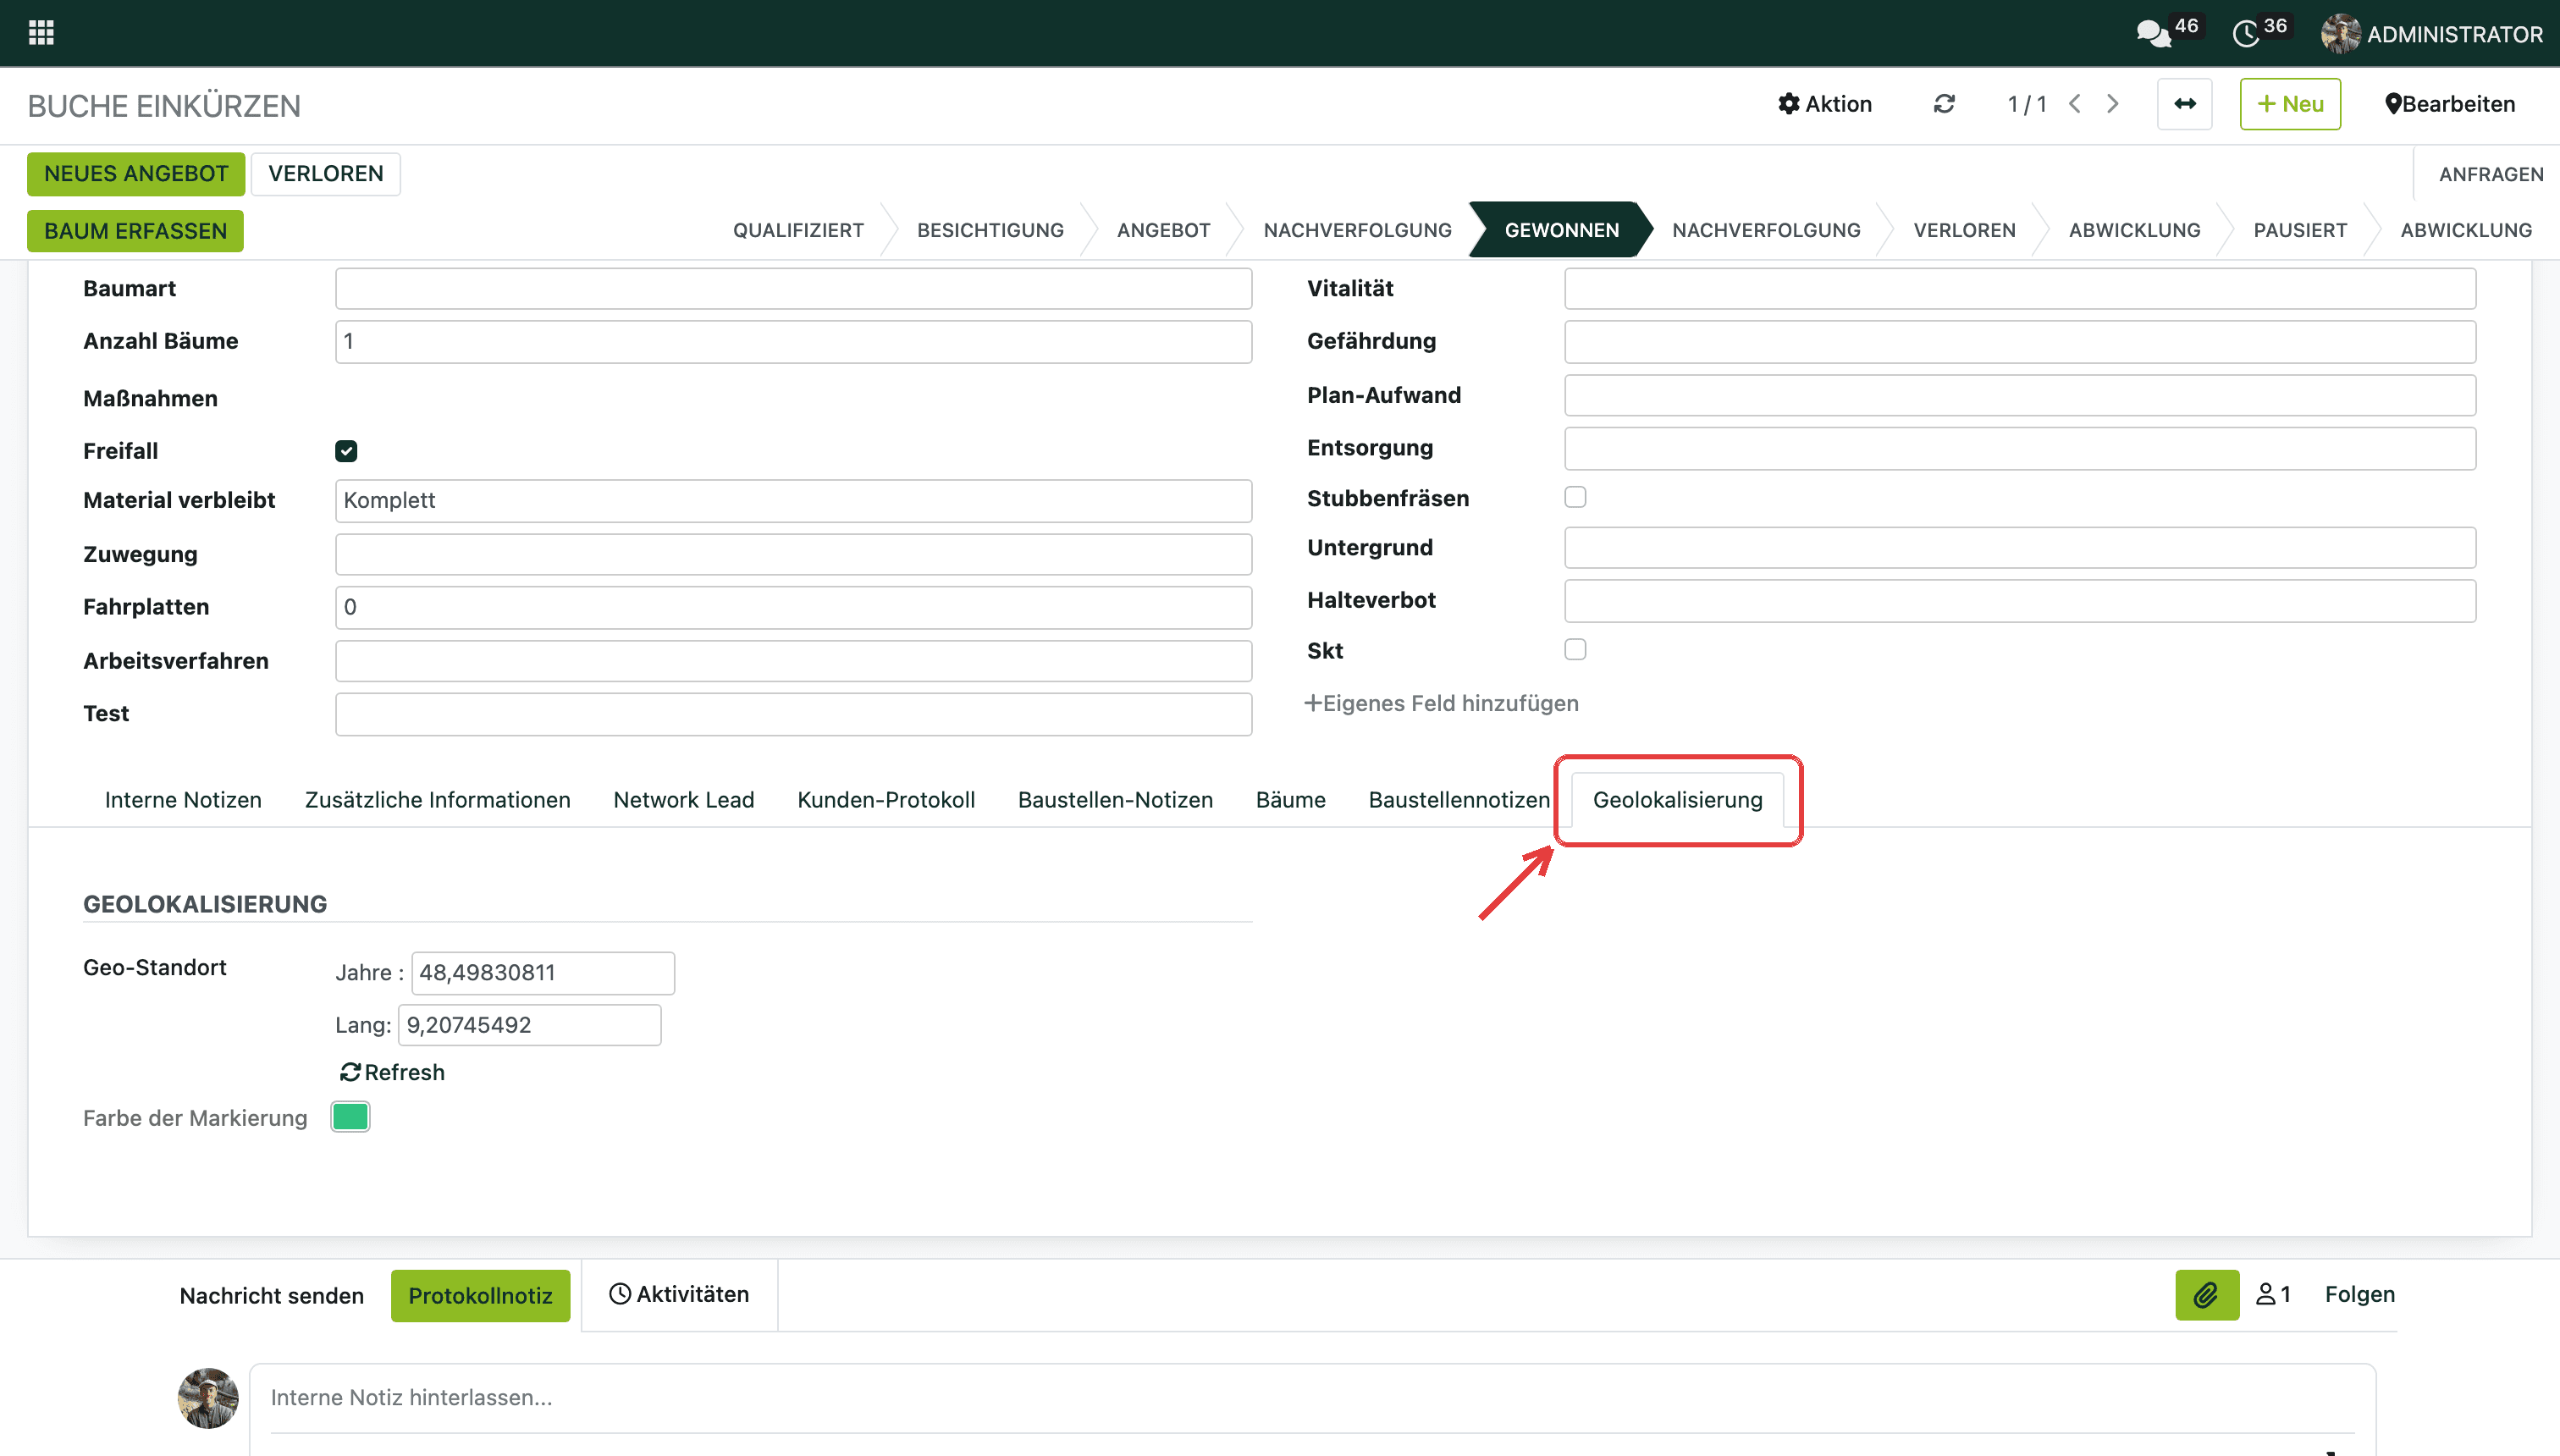This screenshot has height=1456, width=2560.
Task: Mark opportunity with the Verloren button
Action: [326, 174]
